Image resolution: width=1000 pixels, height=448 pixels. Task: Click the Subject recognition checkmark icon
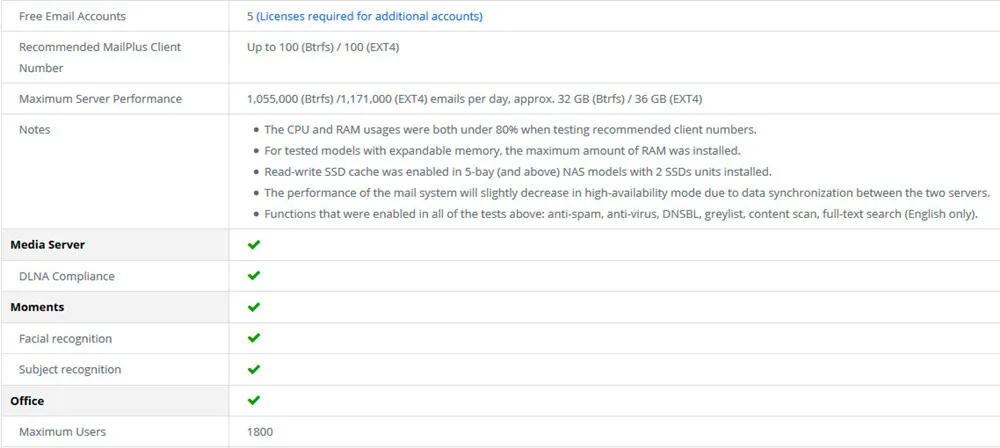click(x=254, y=369)
